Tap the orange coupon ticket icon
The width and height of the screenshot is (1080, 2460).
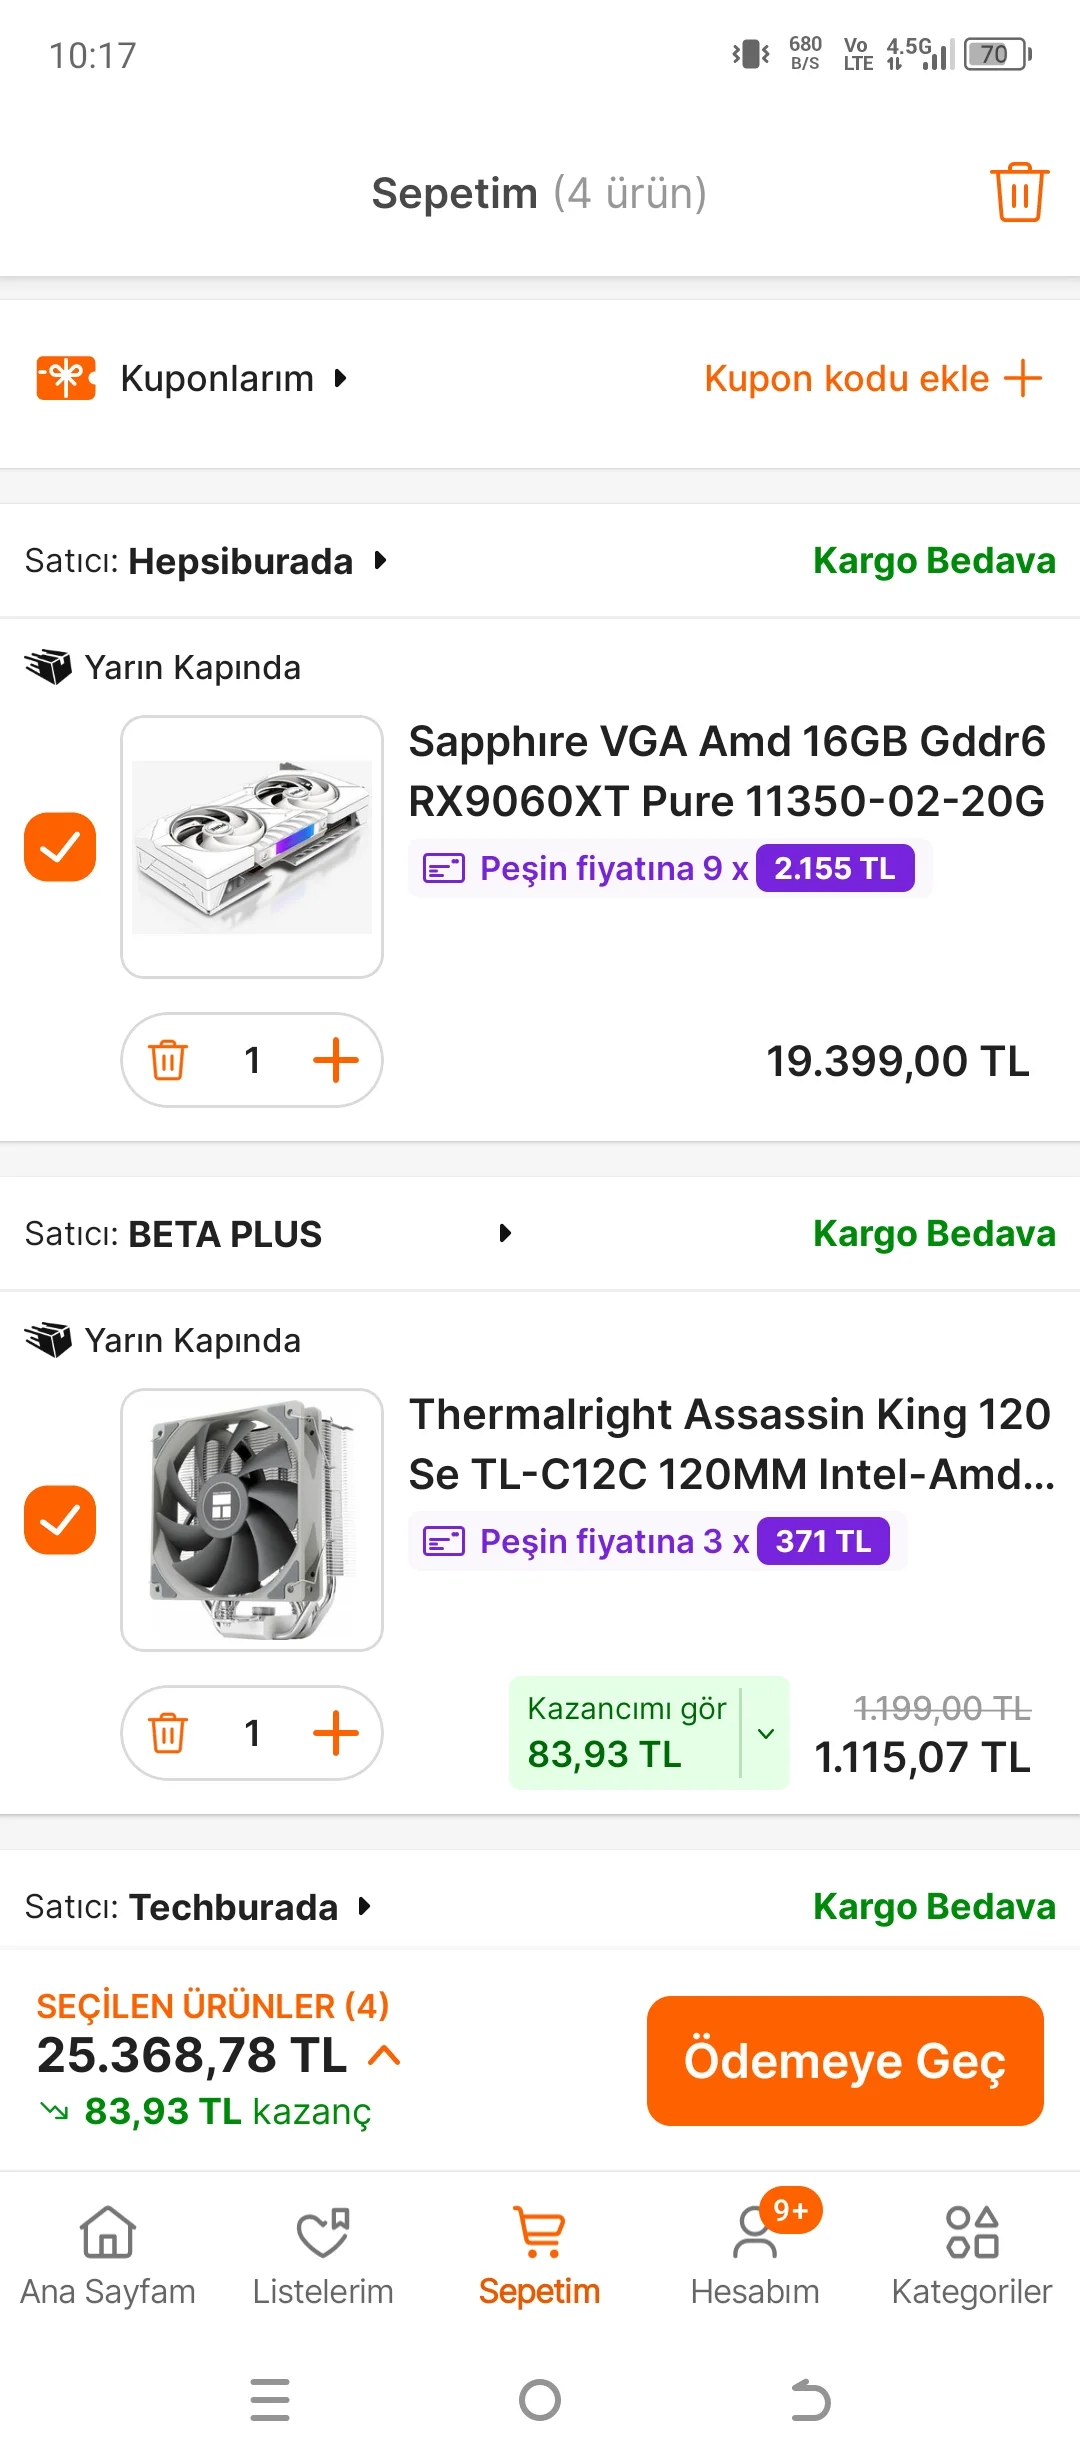pyautogui.click(x=66, y=378)
